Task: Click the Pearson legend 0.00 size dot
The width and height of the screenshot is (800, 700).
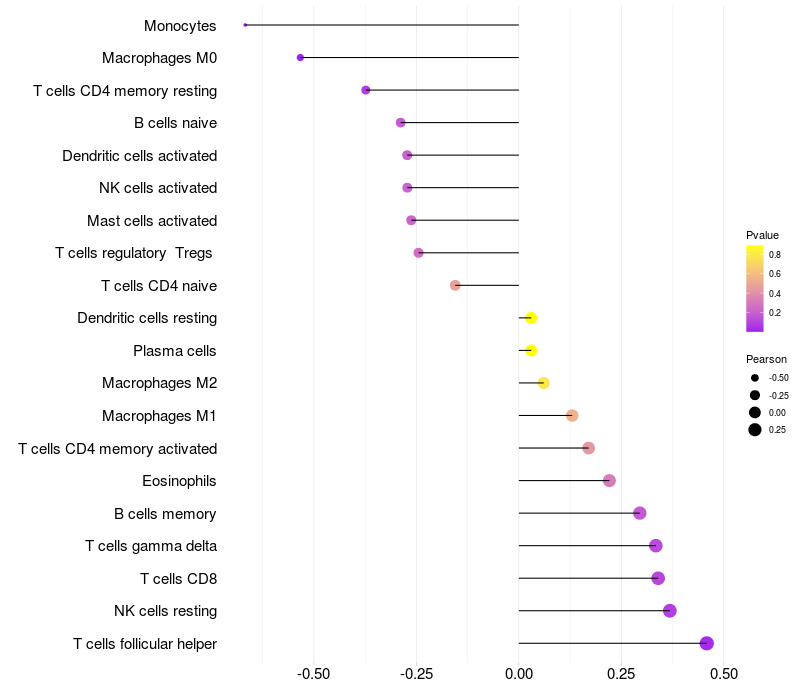Action: click(755, 412)
